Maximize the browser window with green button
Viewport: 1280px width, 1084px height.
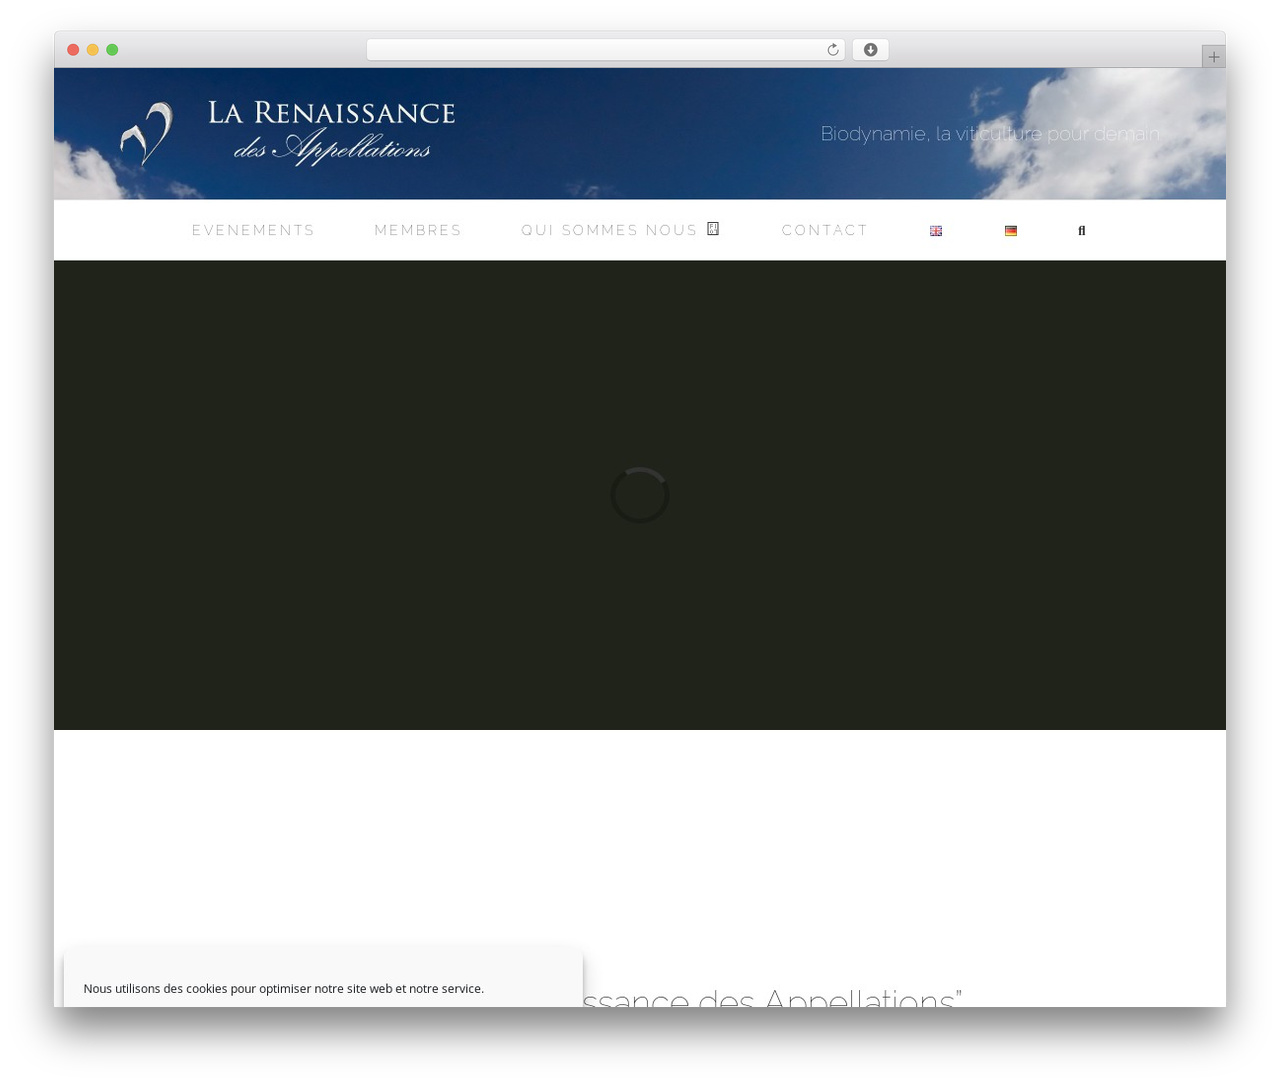[112, 50]
